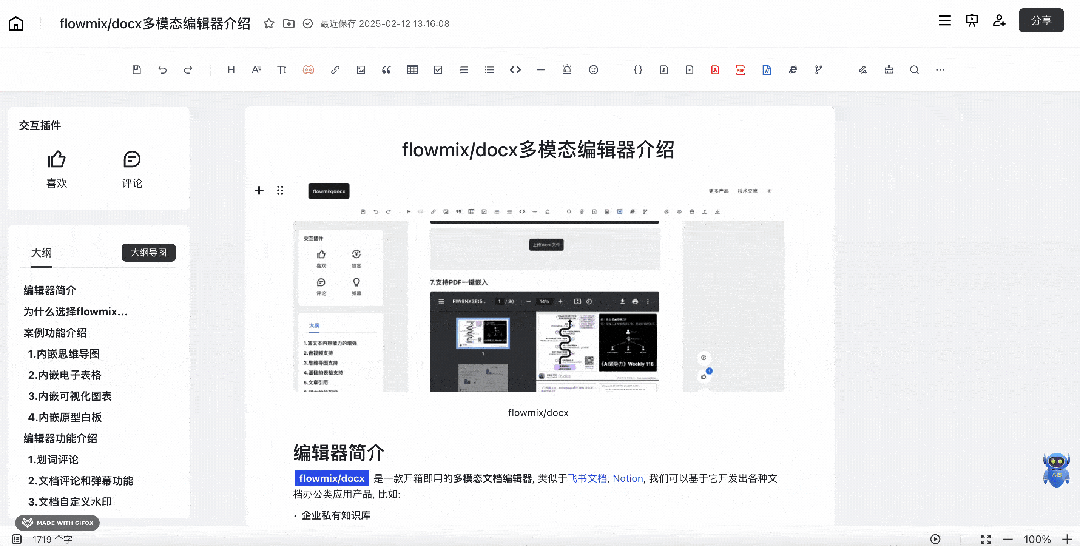
Task: Move document using folder icon
Action: pyautogui.click(x=289, y=23)
